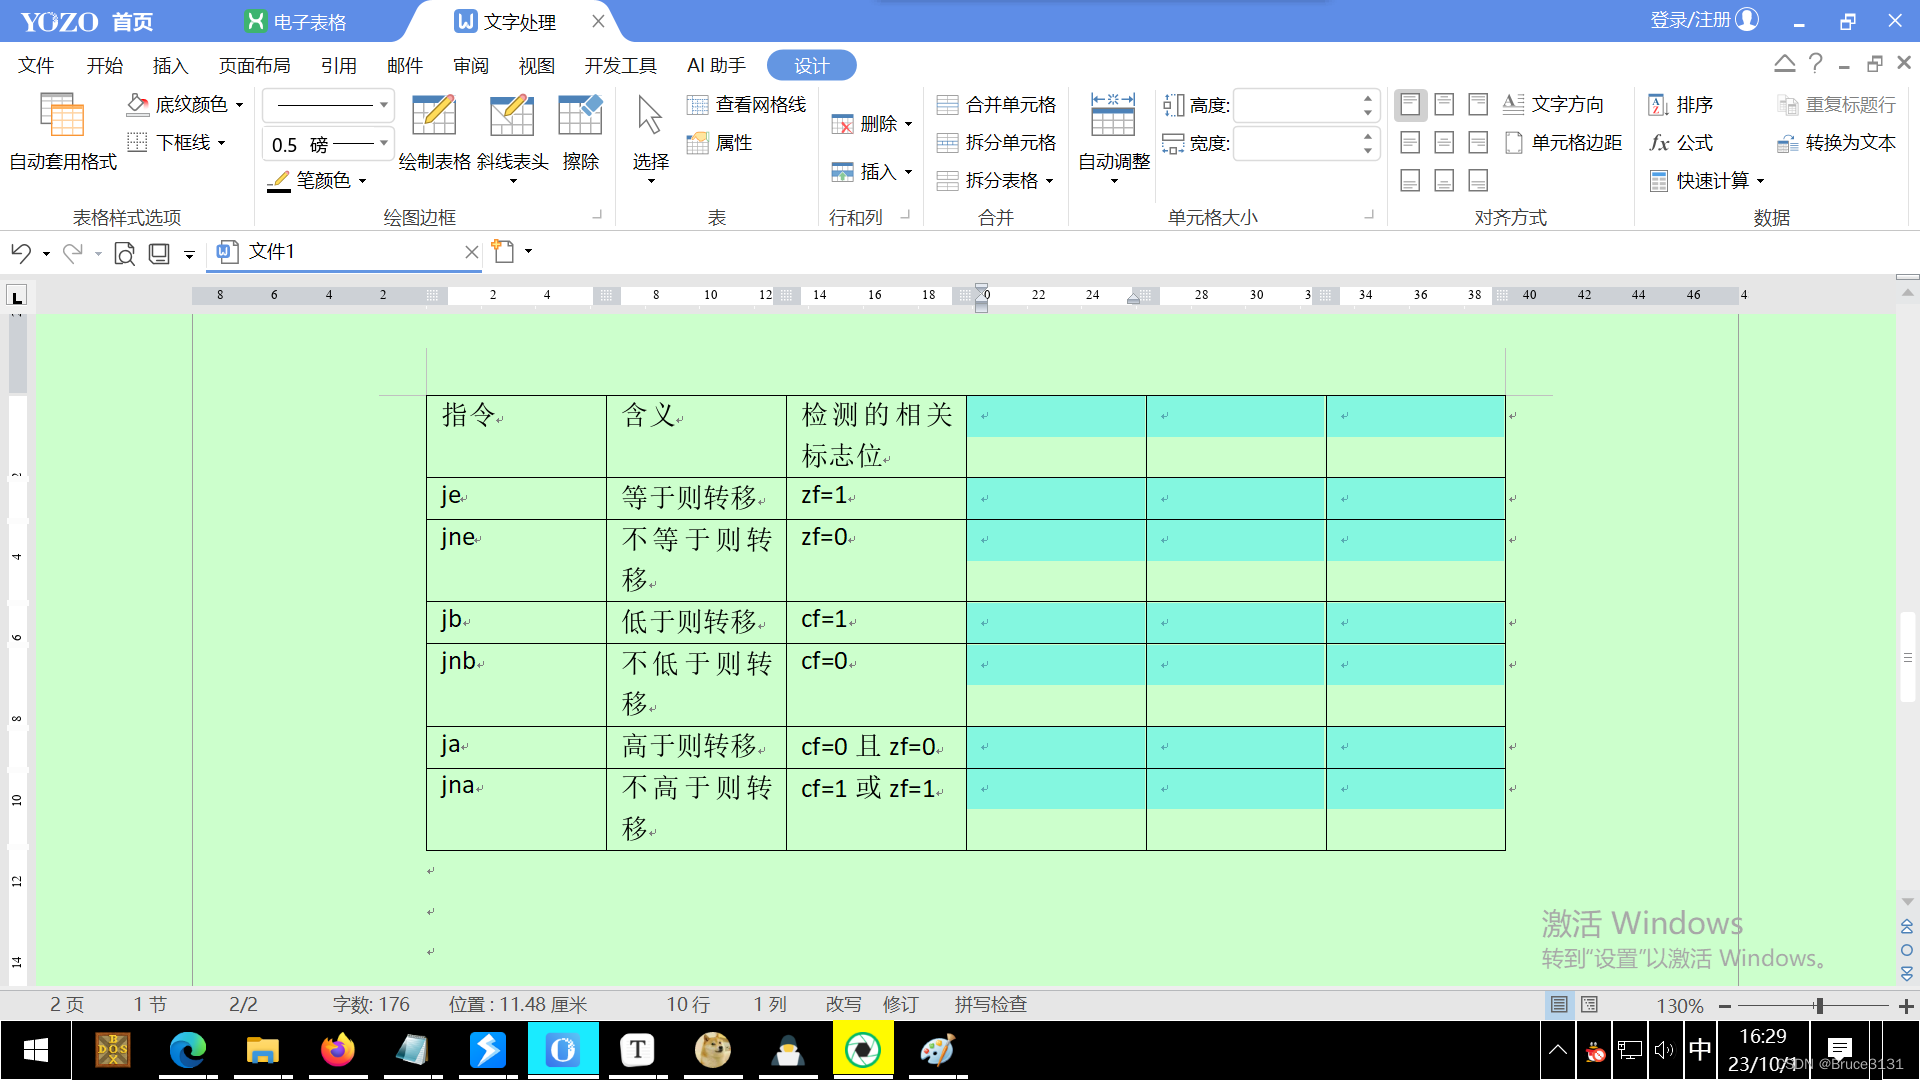Screen dimensions: 1920x1080
Task: Toggle the 改写 overwrite mode in status bar
Action: click(843, 1004)
